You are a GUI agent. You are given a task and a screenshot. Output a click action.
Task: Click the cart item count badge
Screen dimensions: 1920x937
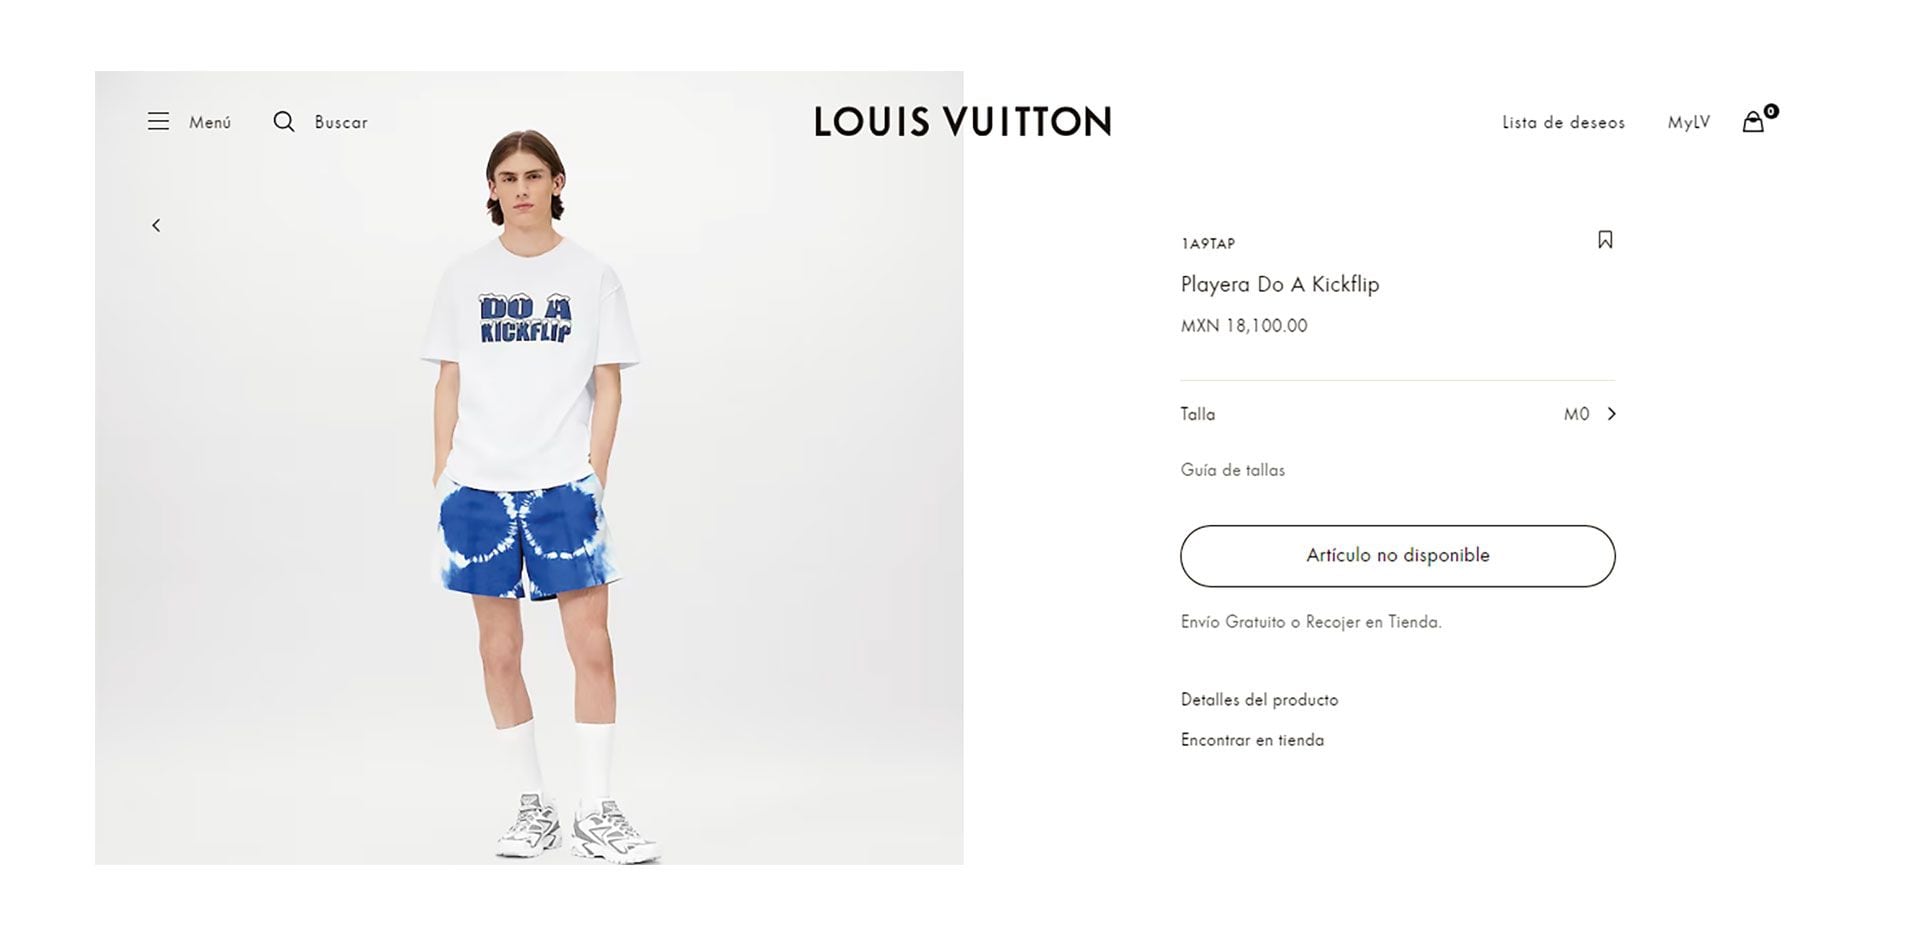[1771, 111]
